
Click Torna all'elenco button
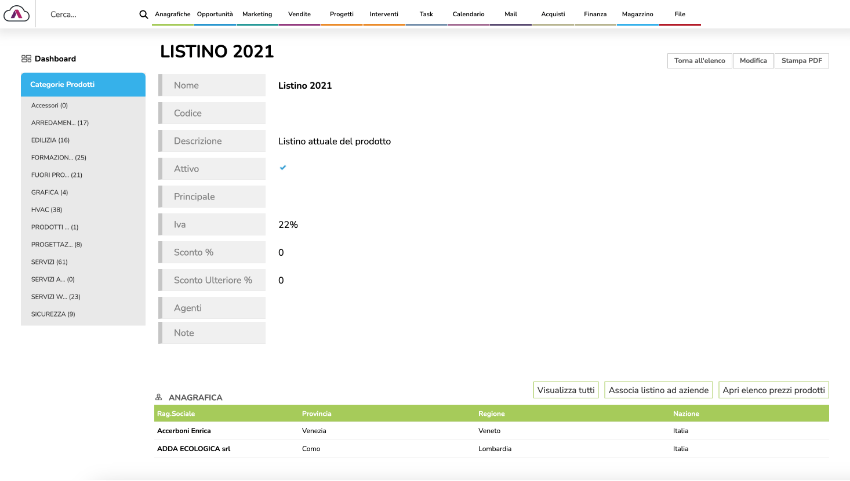coord(700,61)
